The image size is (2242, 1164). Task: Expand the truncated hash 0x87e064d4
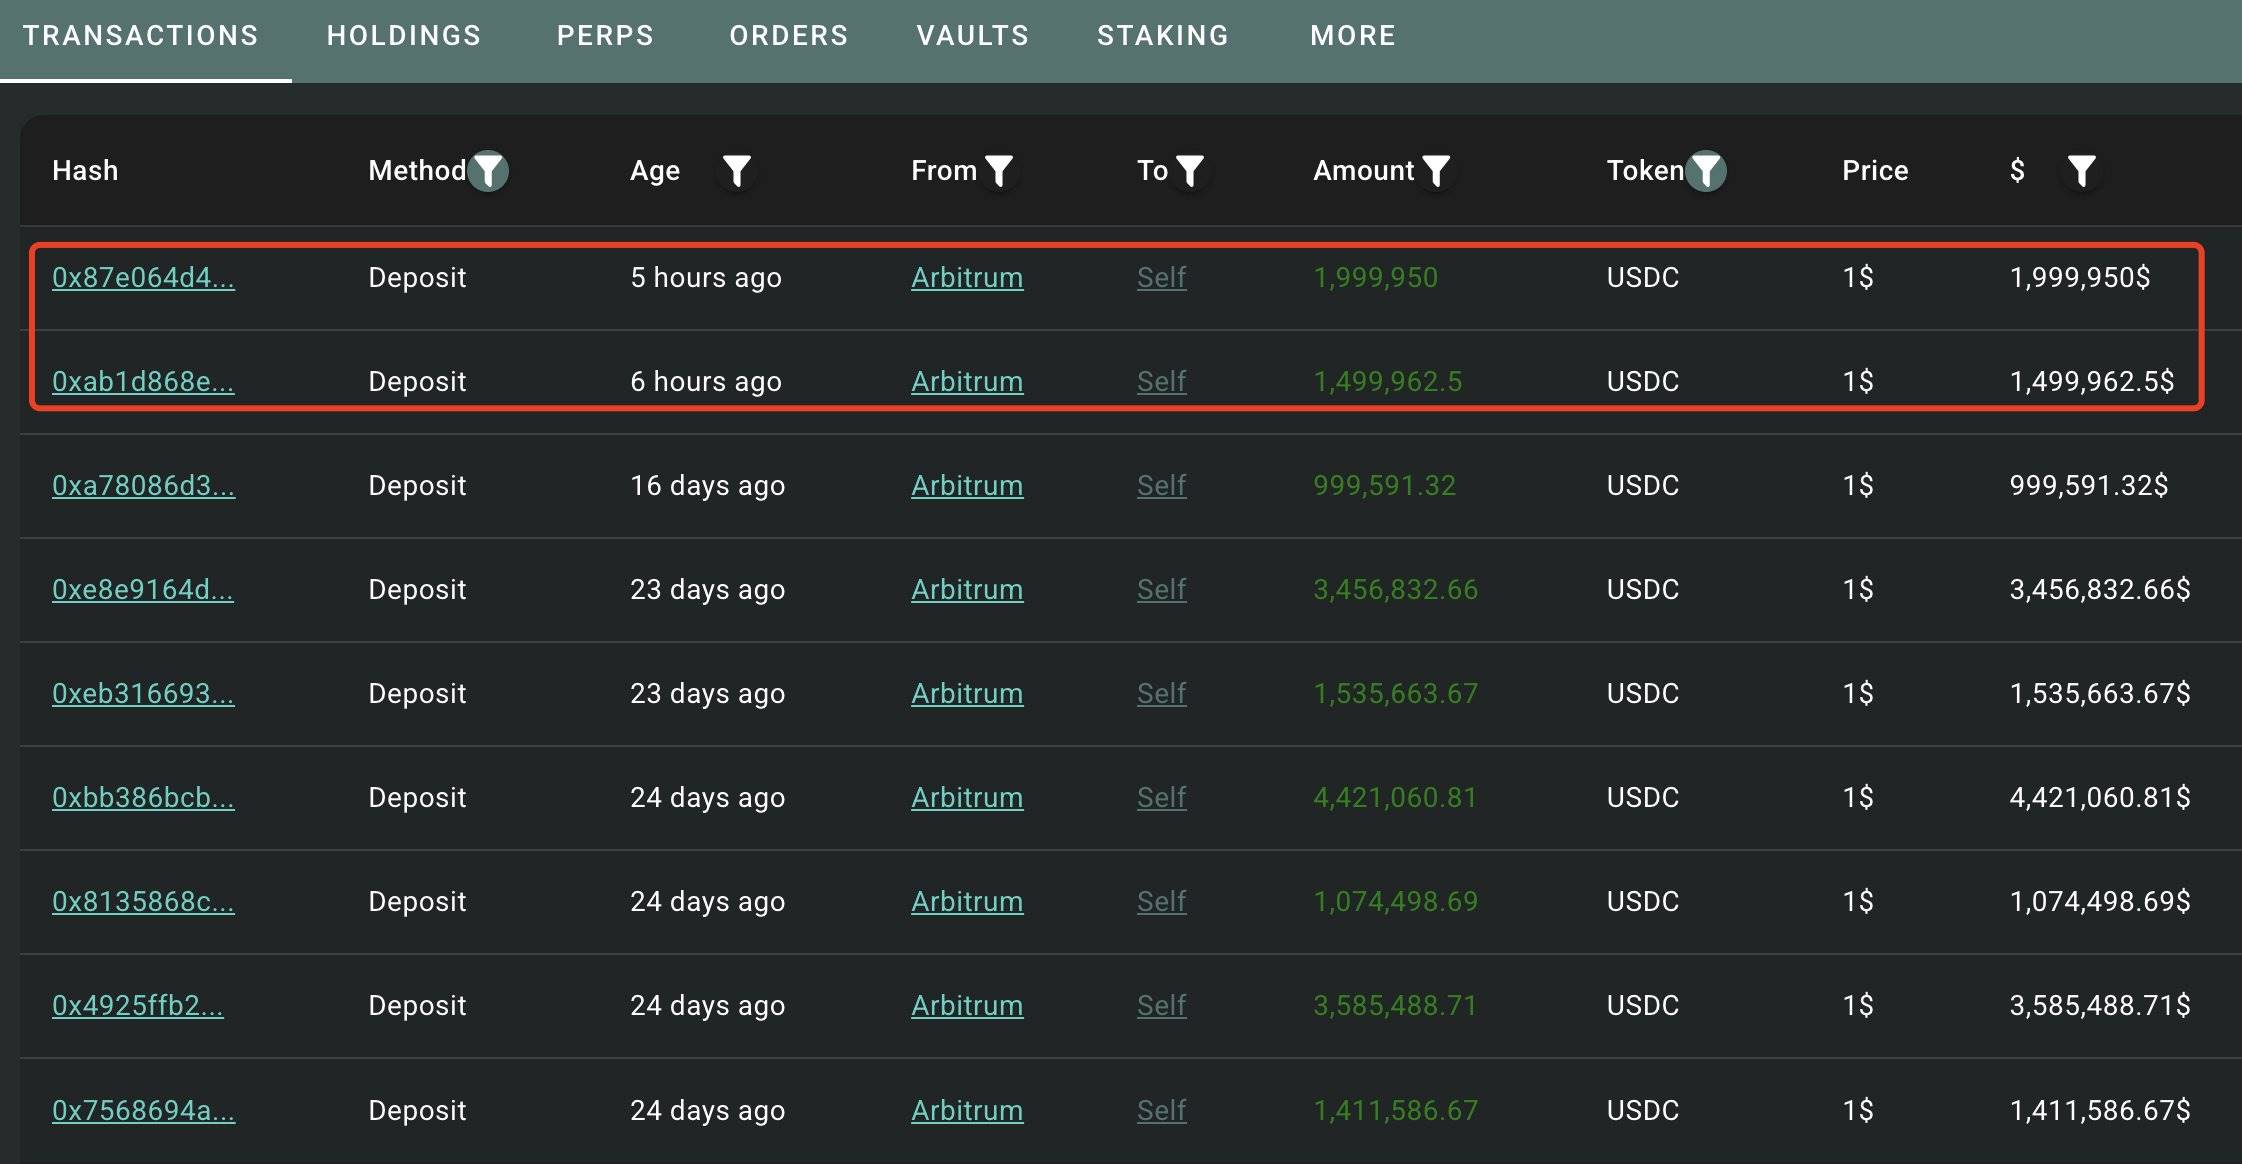pos(144,277)
